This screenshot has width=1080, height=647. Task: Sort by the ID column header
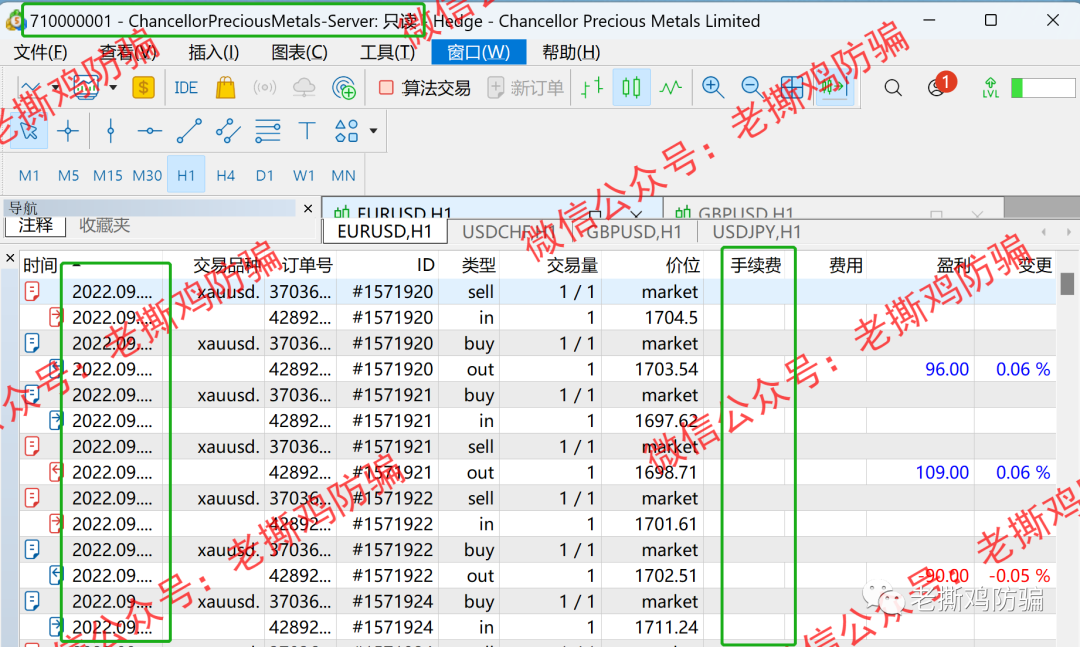pos(426,265)
